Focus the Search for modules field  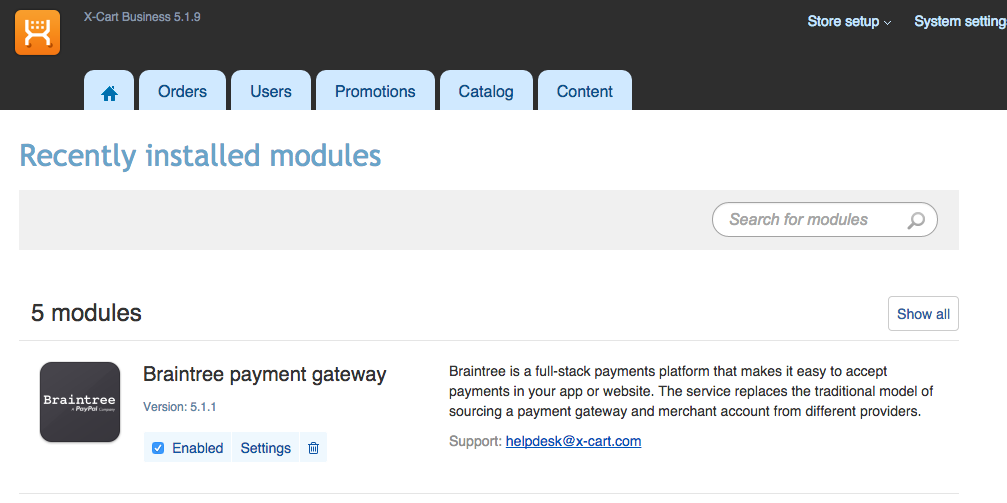tap(825, 220)
